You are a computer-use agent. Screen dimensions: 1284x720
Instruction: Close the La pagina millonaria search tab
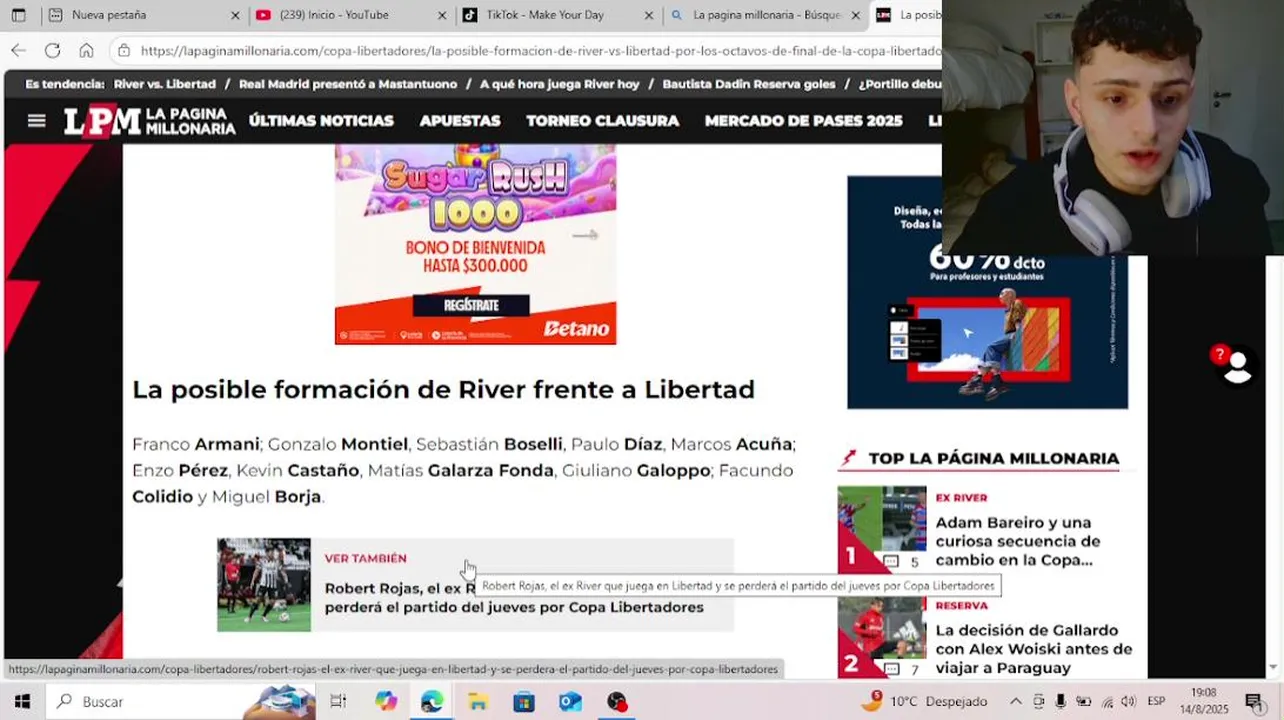tap(855, 16)
